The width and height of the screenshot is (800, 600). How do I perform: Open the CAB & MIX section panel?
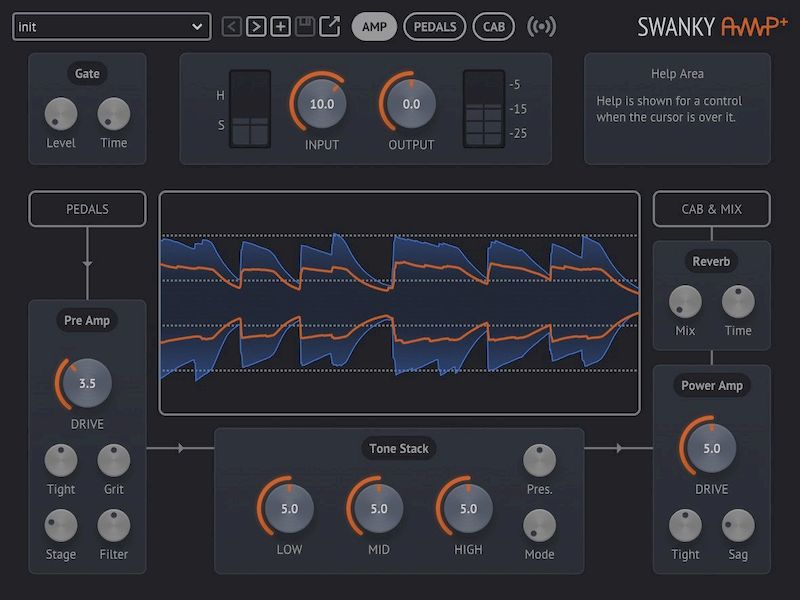(711, 209)
